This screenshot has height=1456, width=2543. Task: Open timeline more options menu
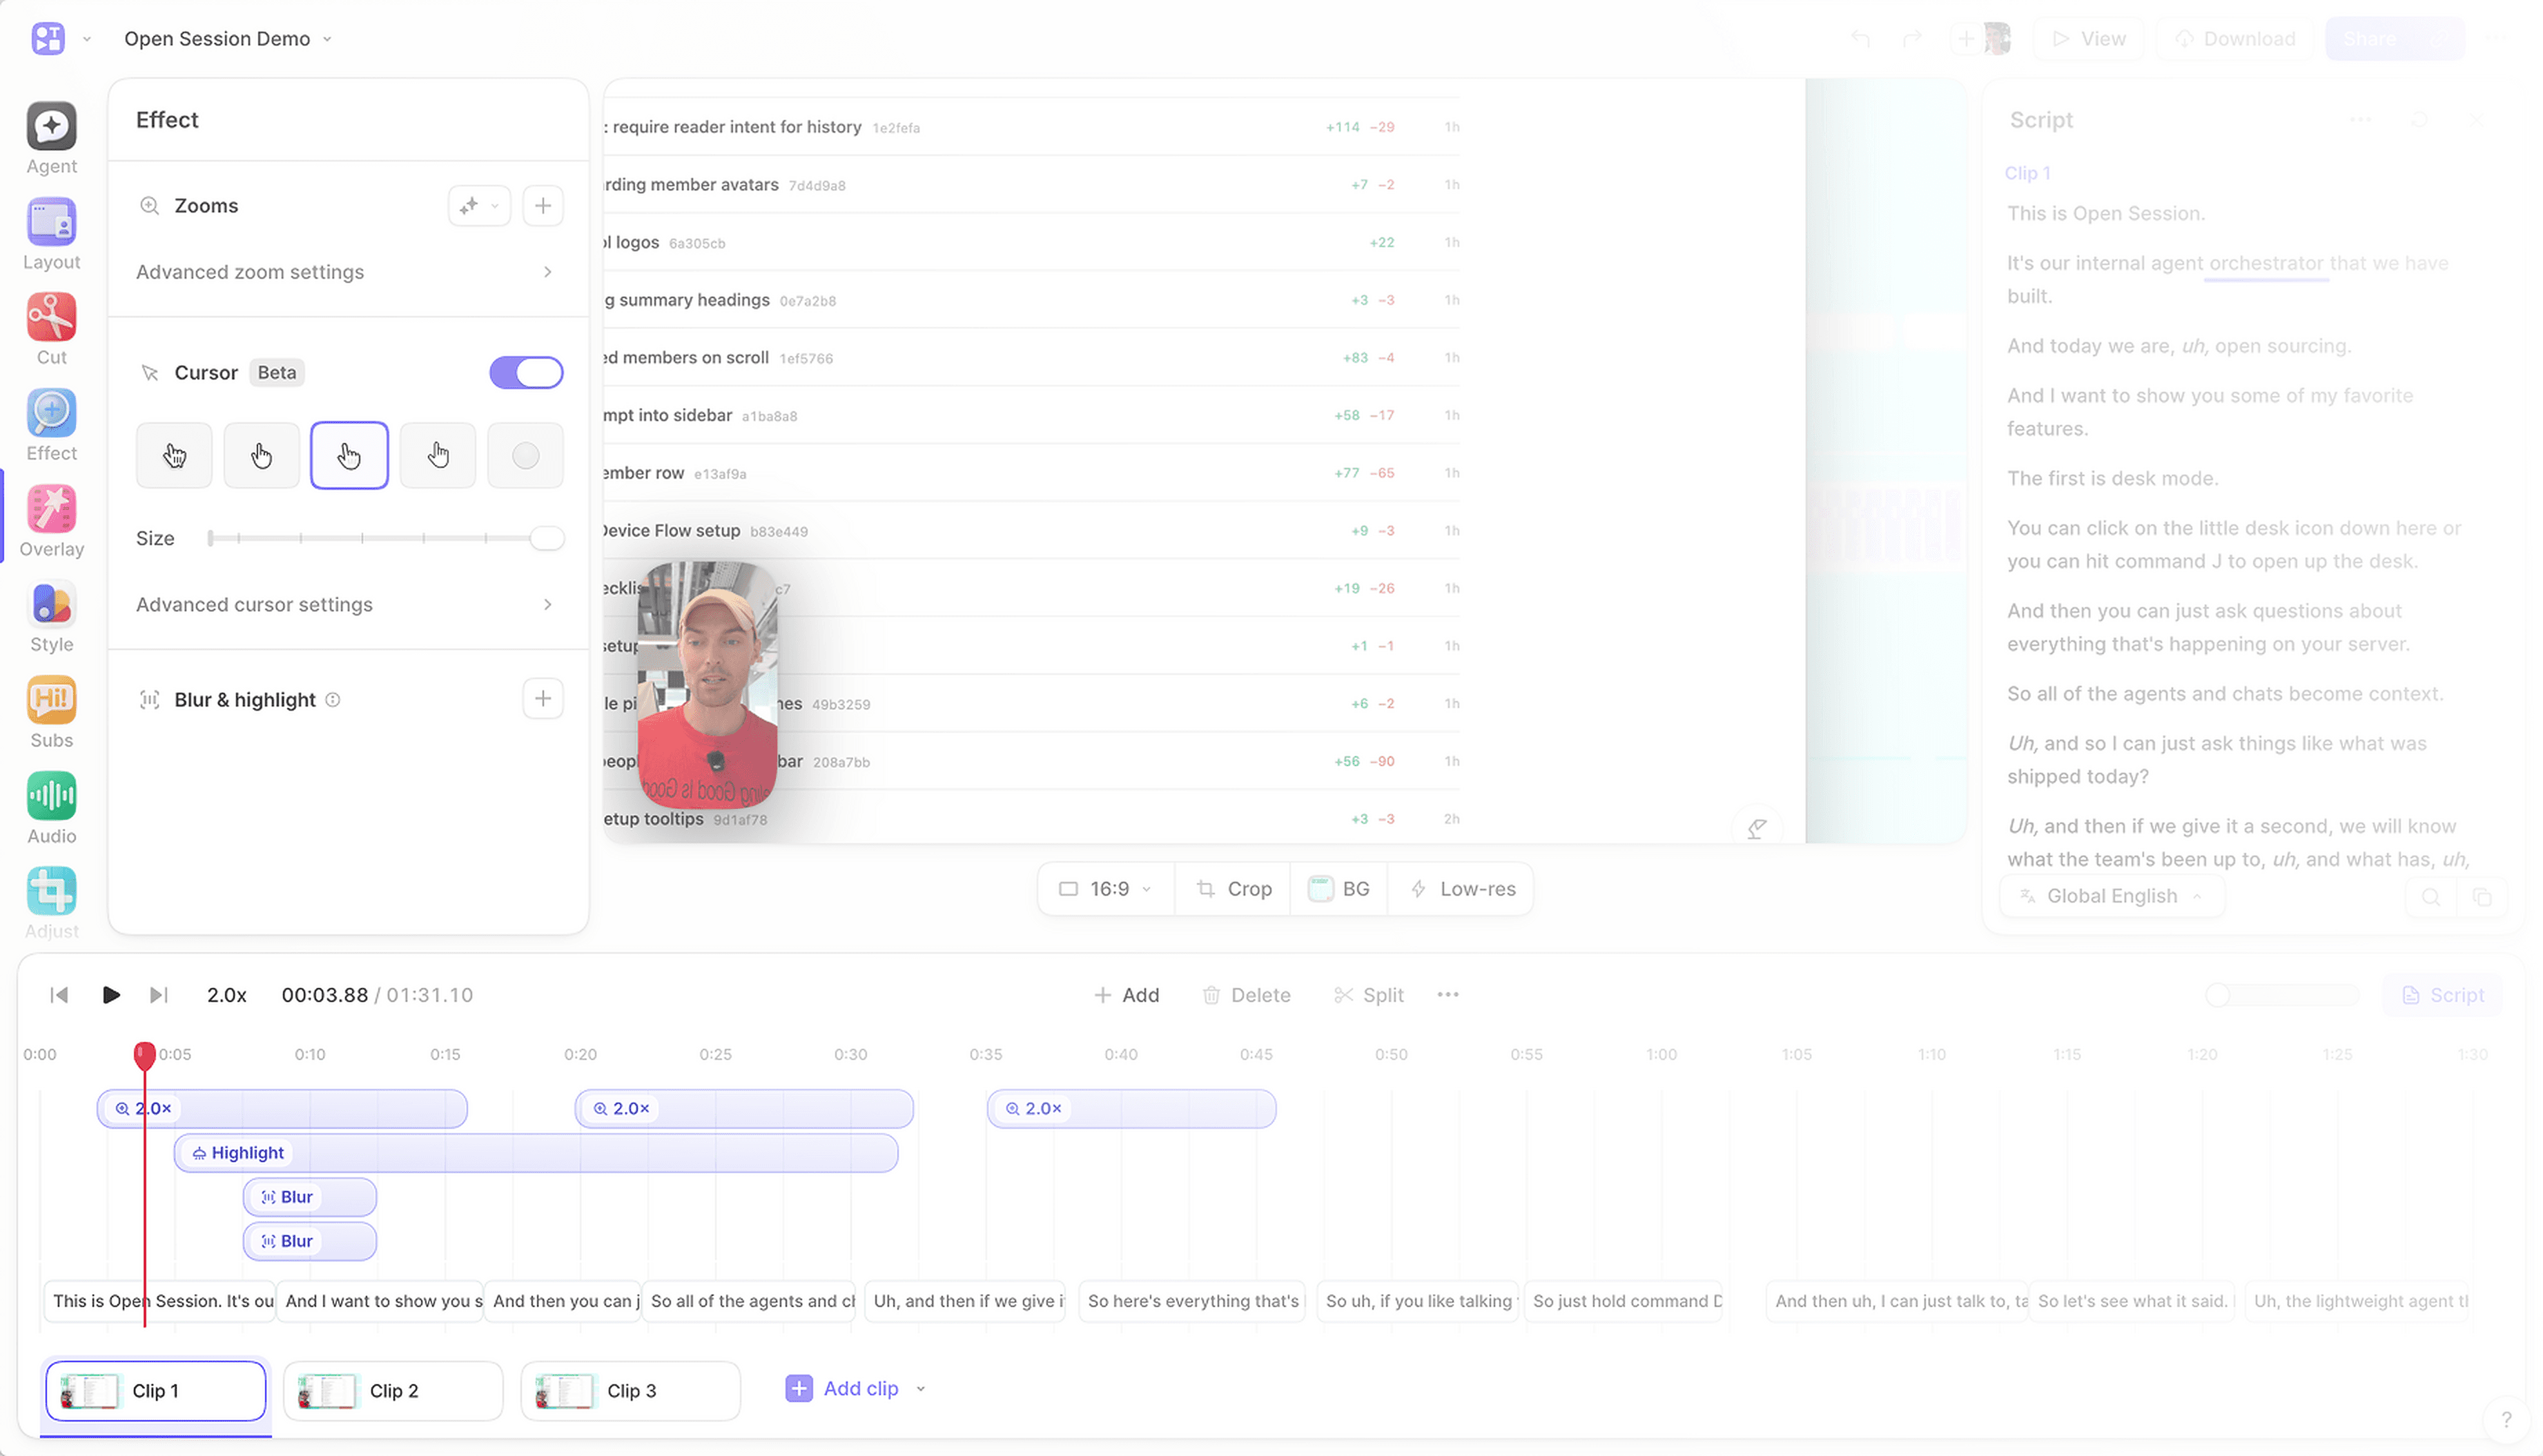tap(1448, 995)
